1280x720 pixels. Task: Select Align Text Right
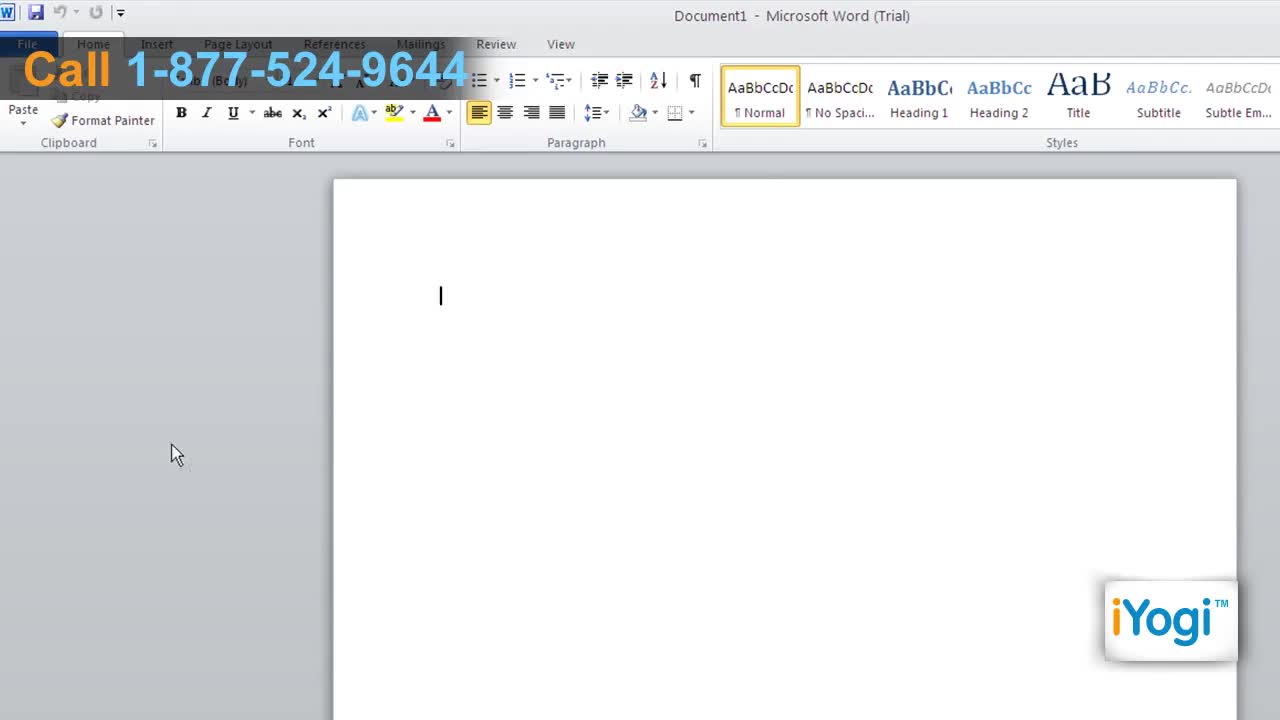[531, 113]
